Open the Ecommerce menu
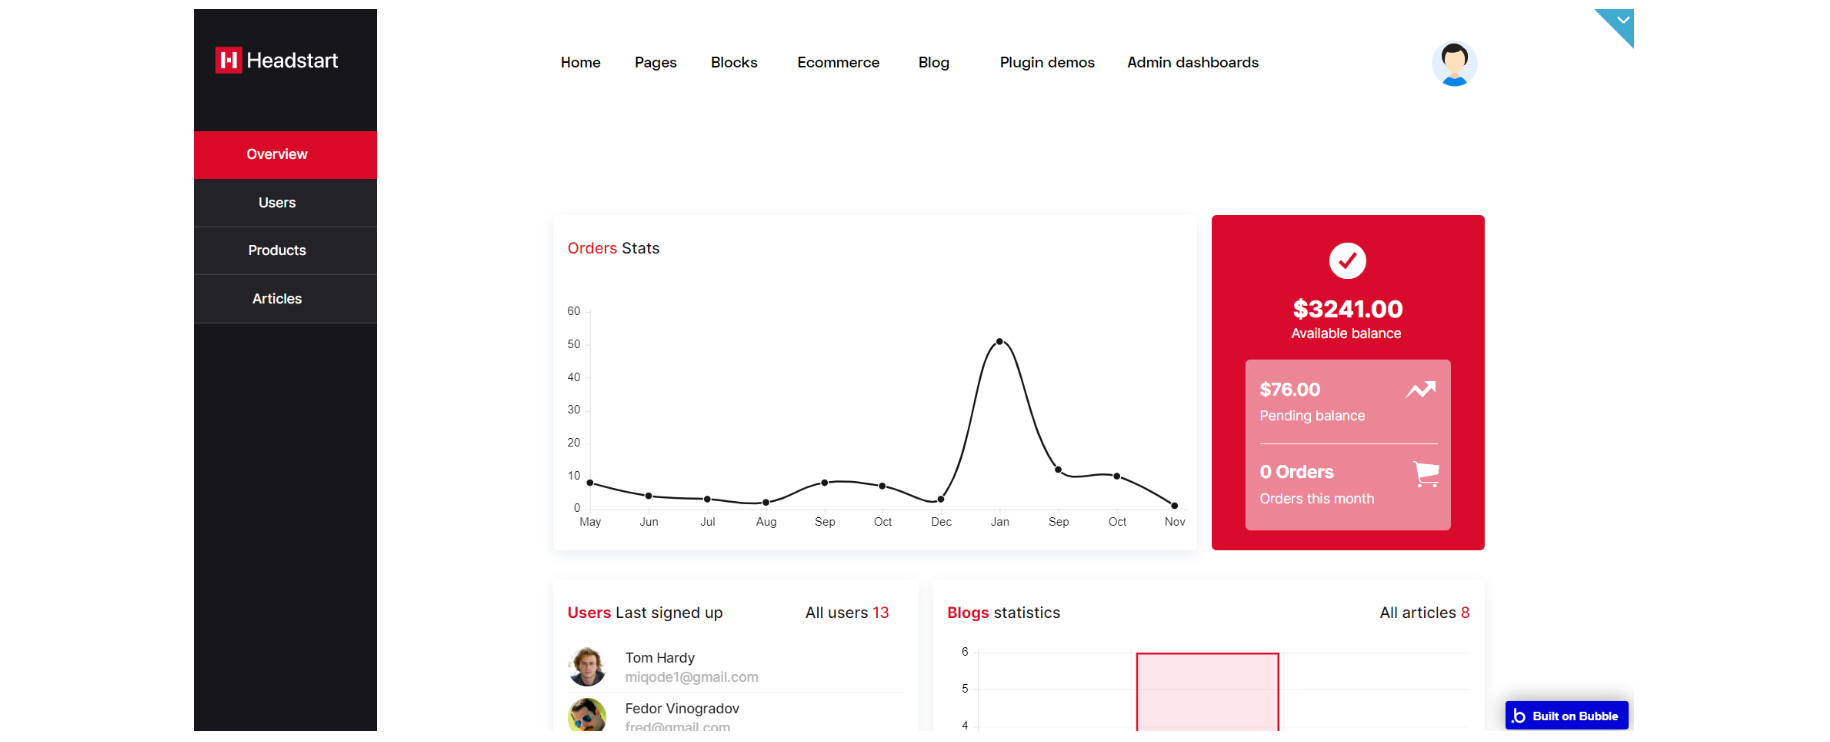 [838, 62]
